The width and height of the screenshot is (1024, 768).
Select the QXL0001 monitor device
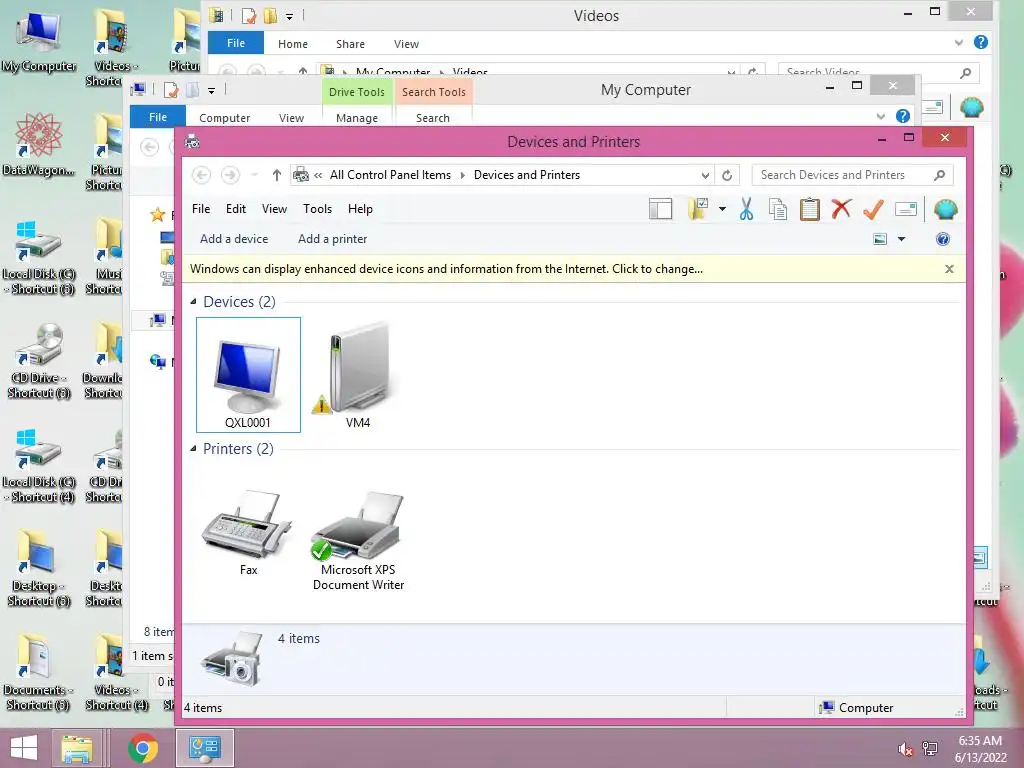[248, 375]
